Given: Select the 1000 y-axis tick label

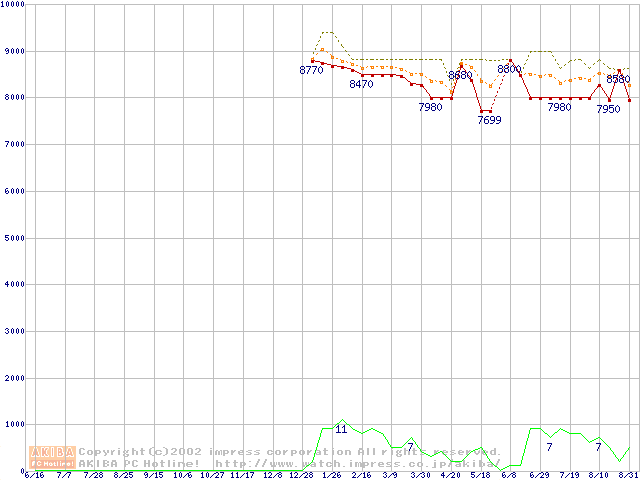Looking at the screenshot, I should tap(14, 425).
